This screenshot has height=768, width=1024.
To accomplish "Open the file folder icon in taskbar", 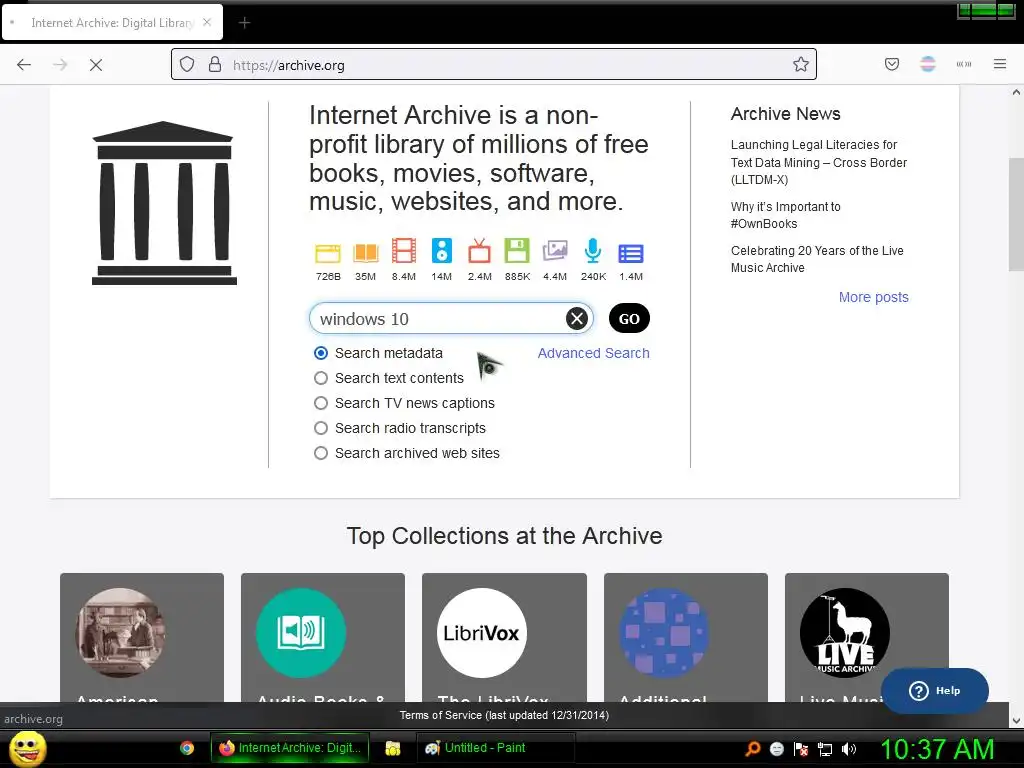I will pyautogui.click(x=392, y=748).
